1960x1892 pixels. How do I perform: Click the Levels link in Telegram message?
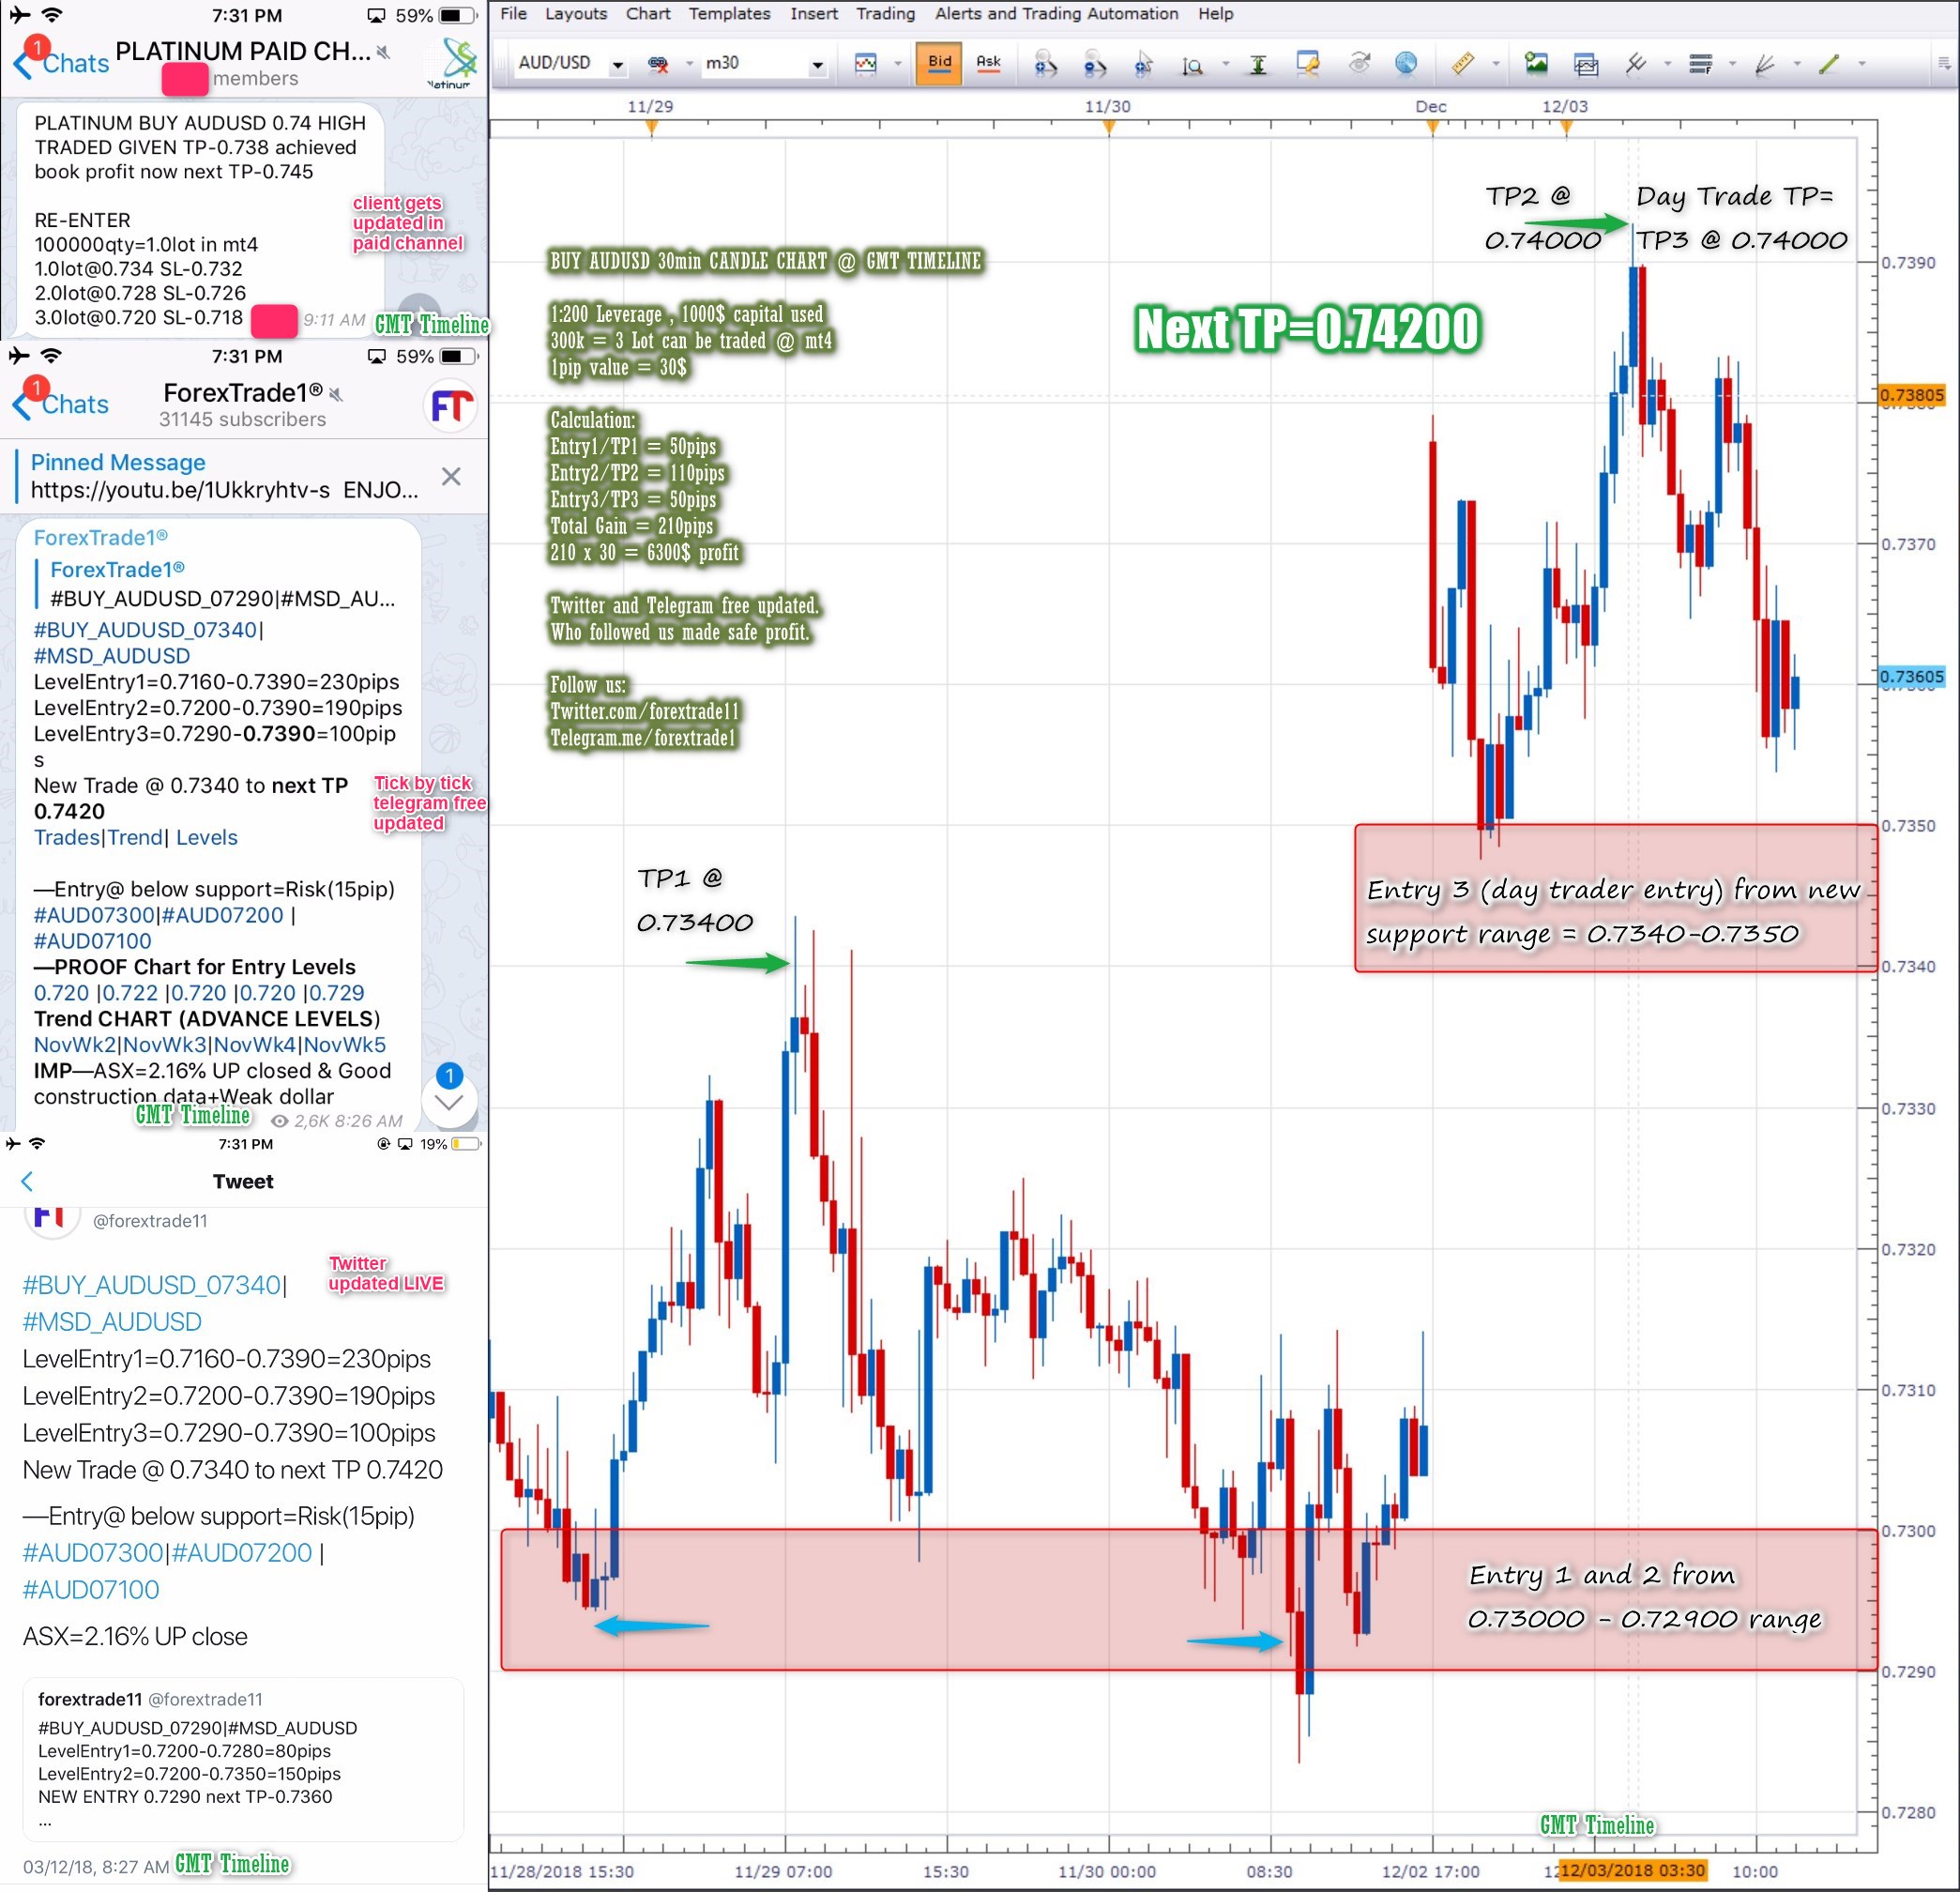(207, 838)
